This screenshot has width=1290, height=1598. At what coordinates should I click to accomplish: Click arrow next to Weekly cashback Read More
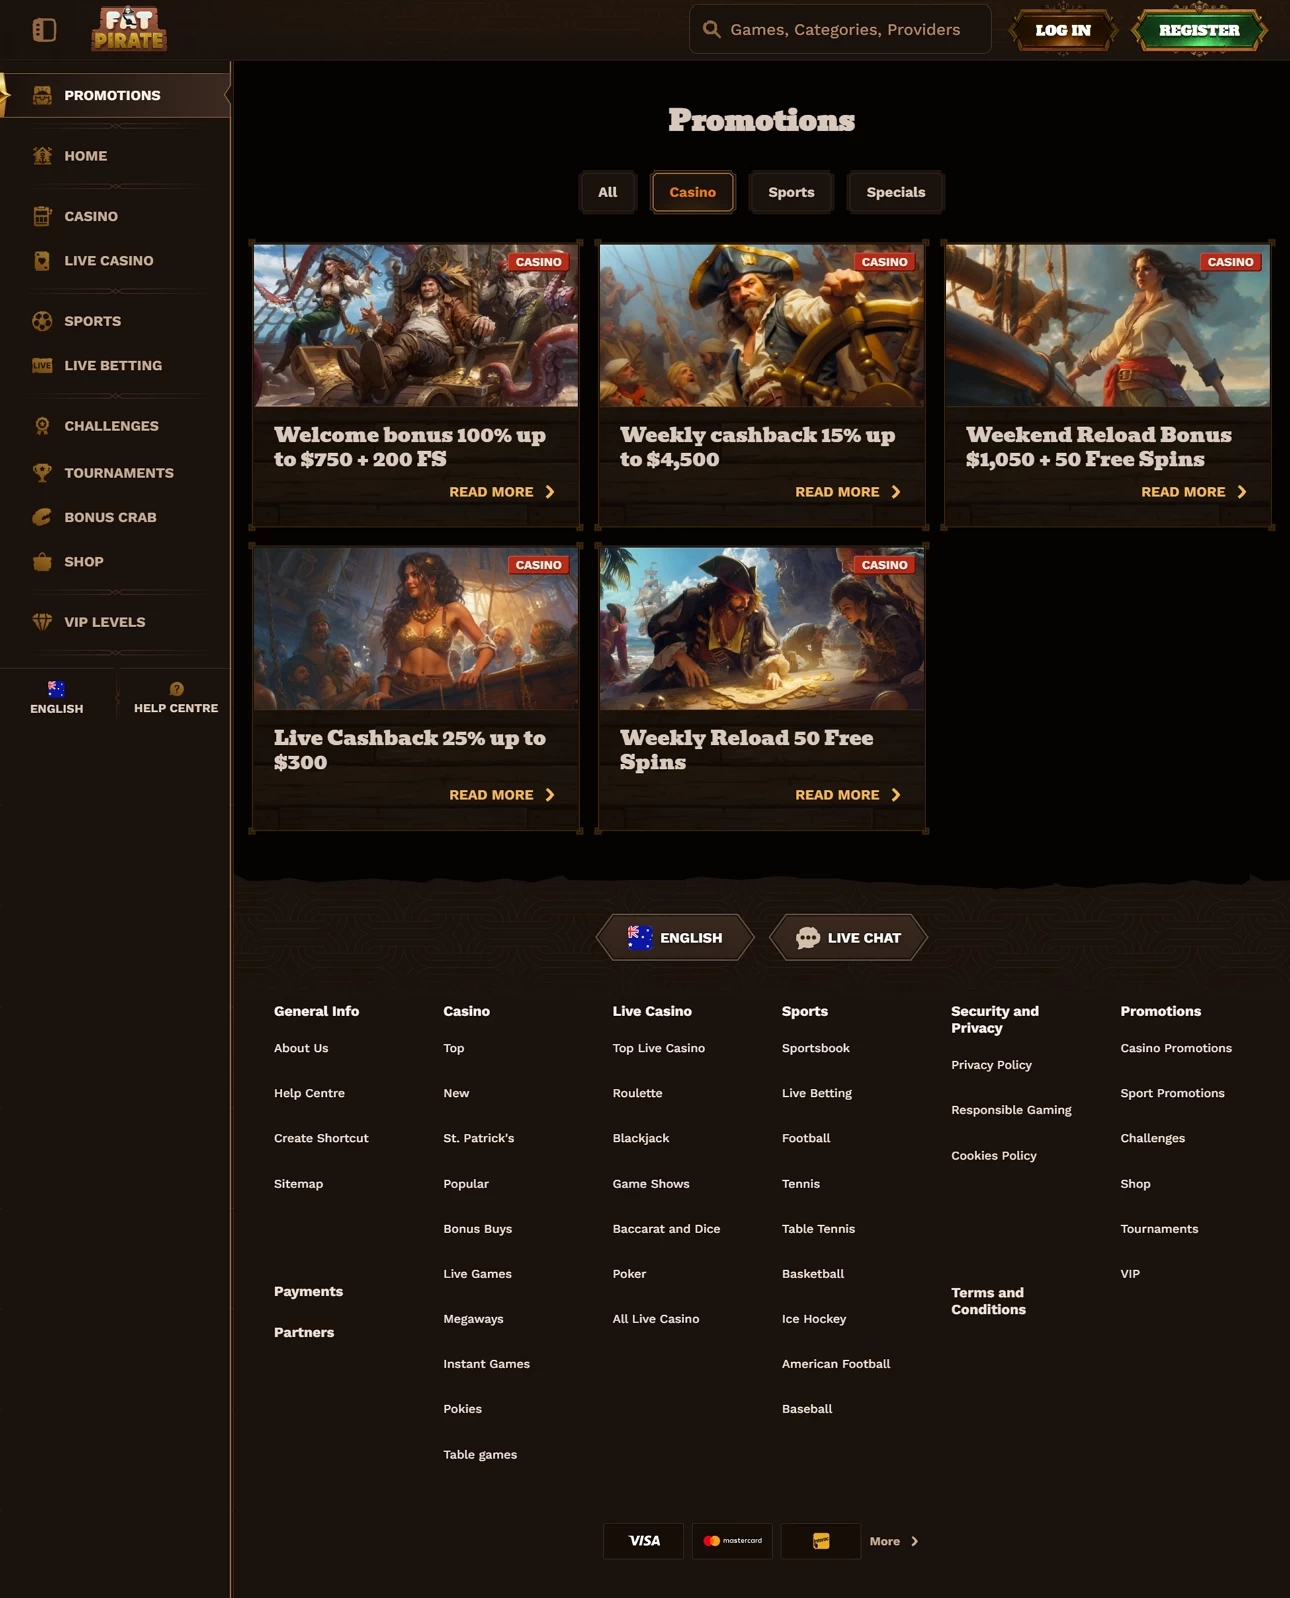click(x=896, y=492)
